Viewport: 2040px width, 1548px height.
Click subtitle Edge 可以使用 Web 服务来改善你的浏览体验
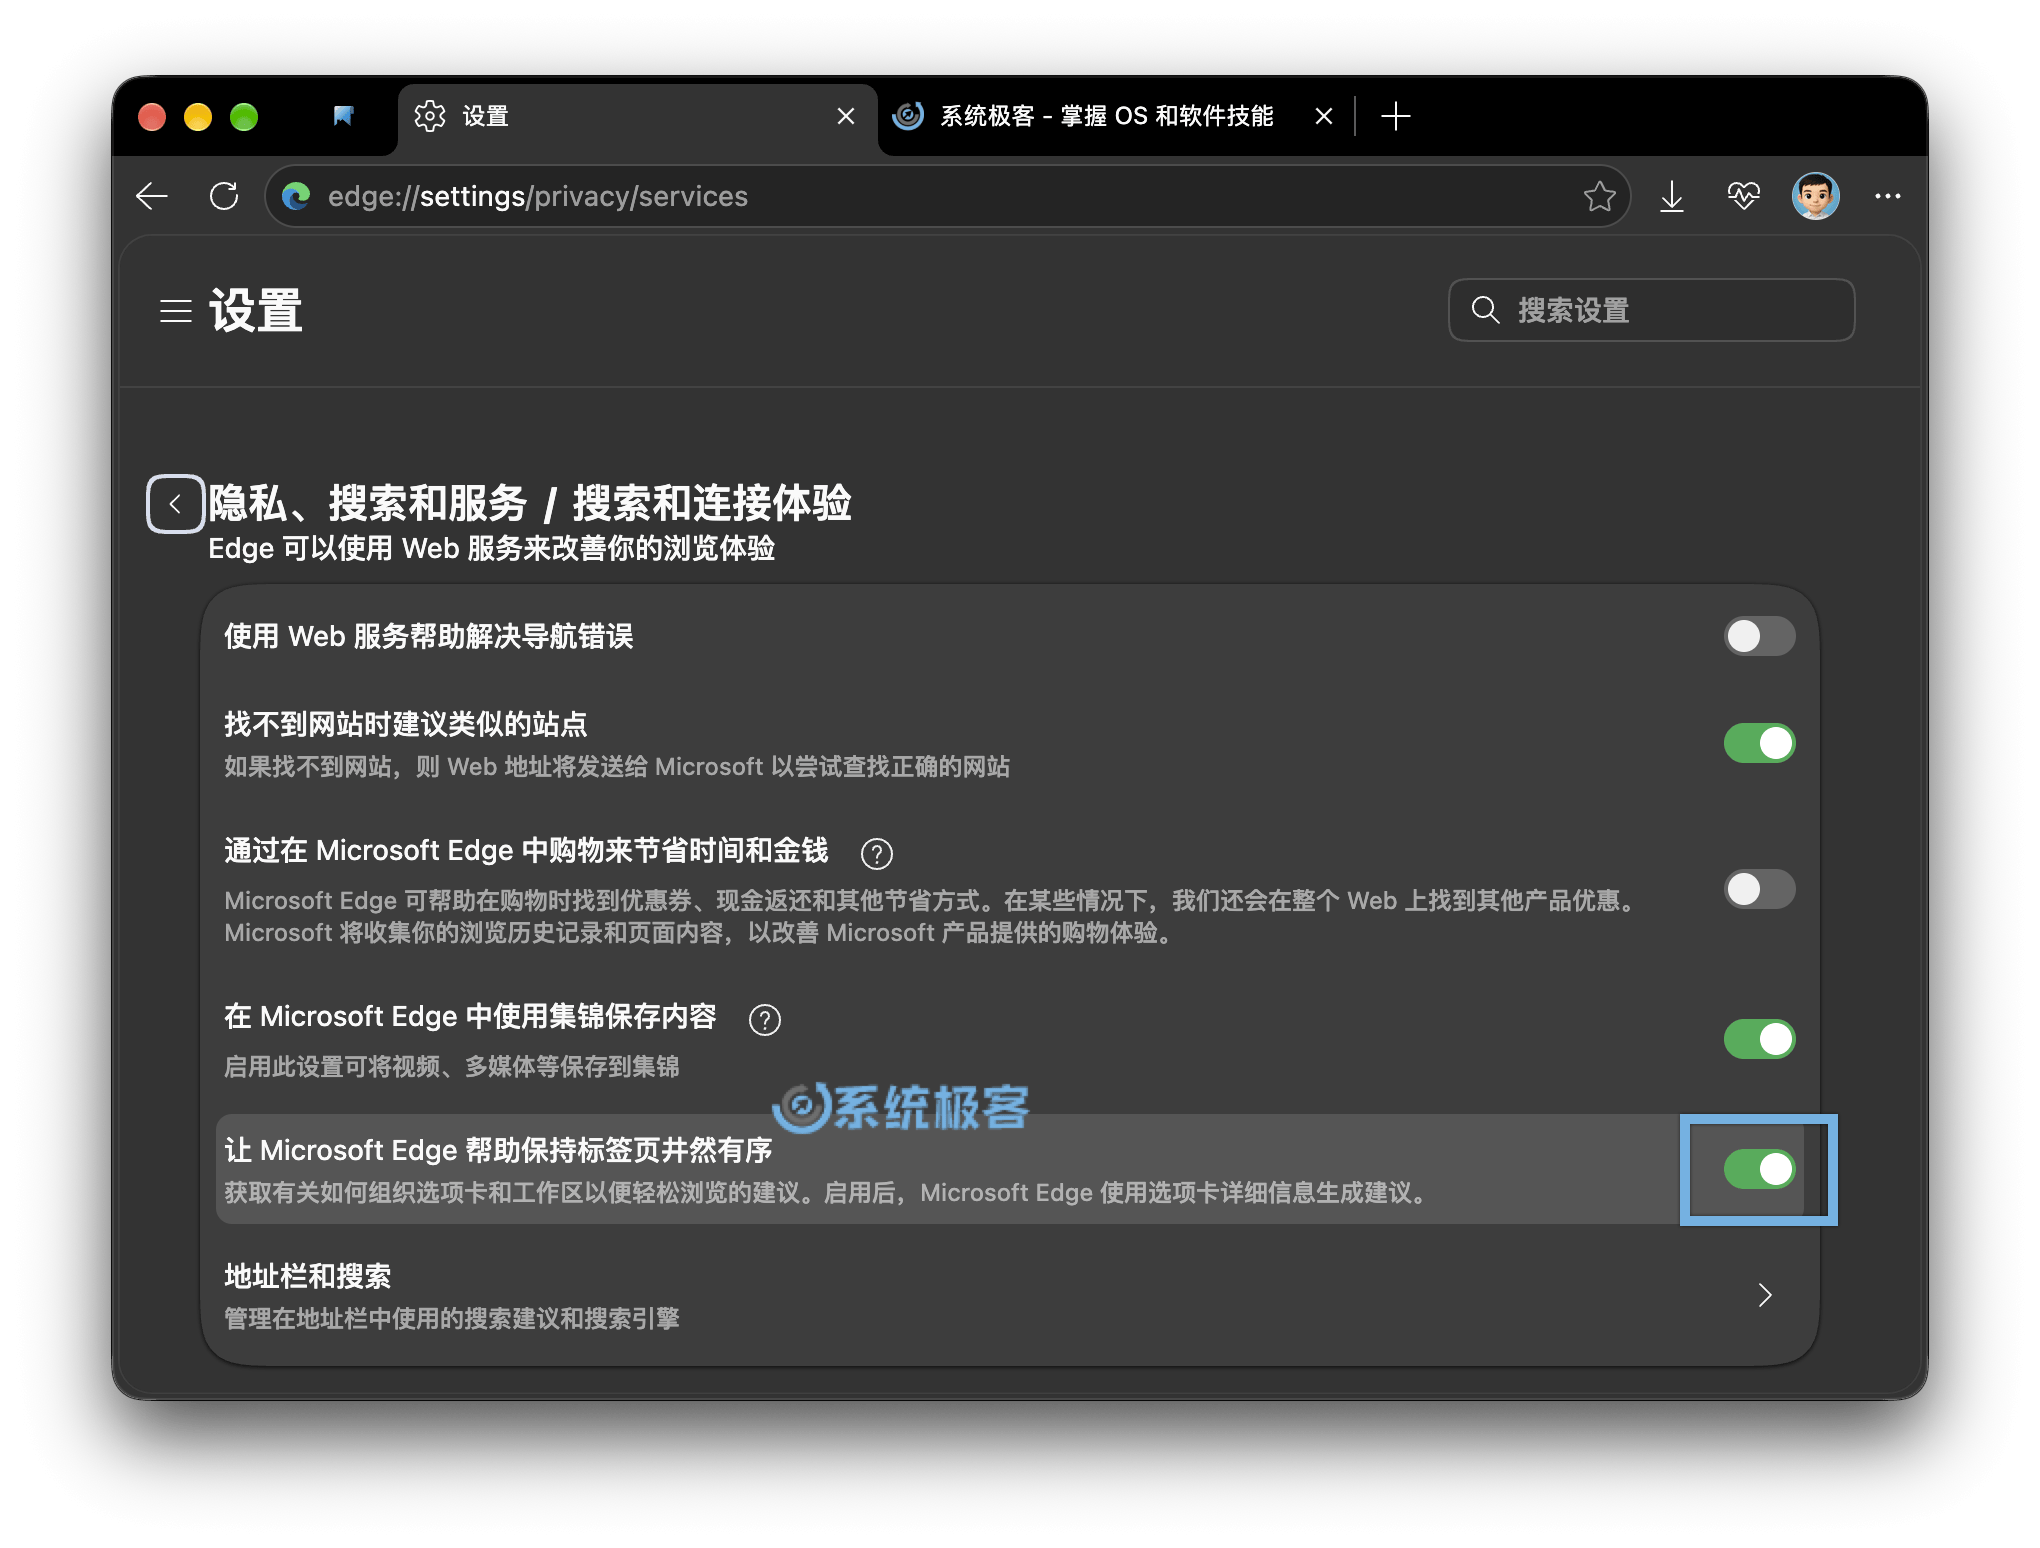coord(491,548)
